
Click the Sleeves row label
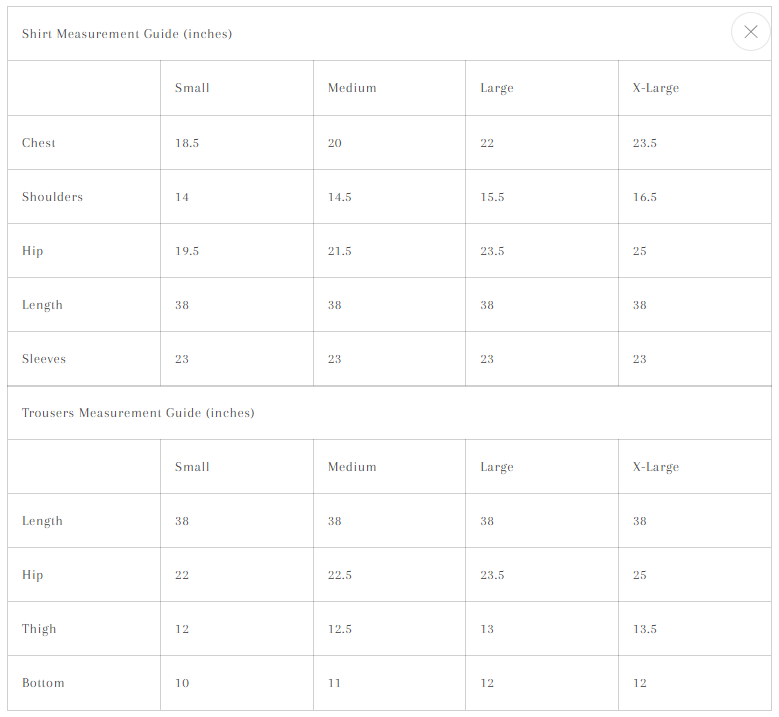(44, 359)
